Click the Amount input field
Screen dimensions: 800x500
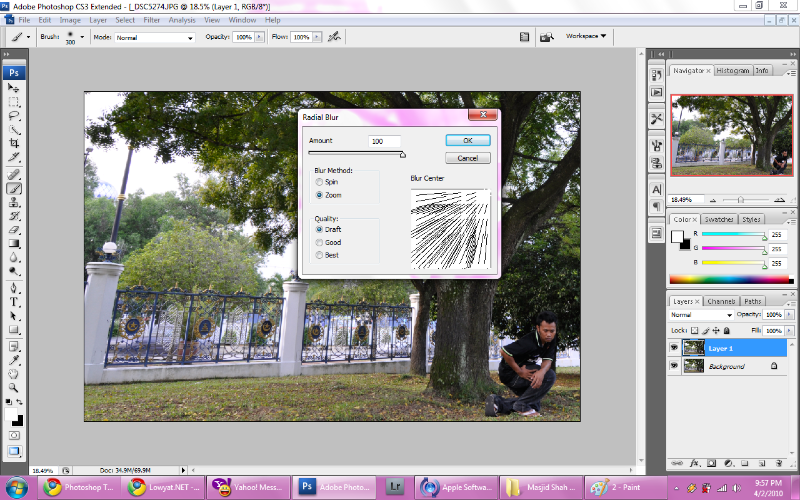coord(384,141)
